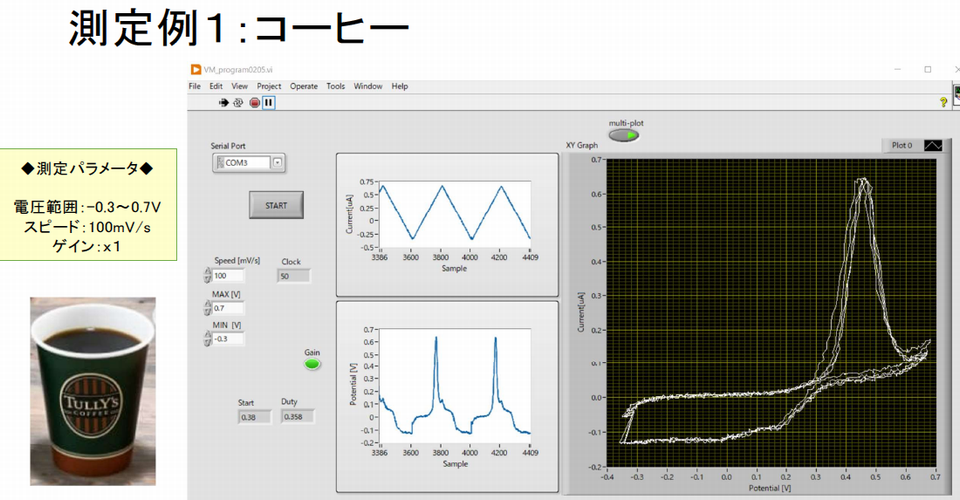Open the Tools menu
The height and width of the screenshot is (500, 960).
(x=336, y=87)
